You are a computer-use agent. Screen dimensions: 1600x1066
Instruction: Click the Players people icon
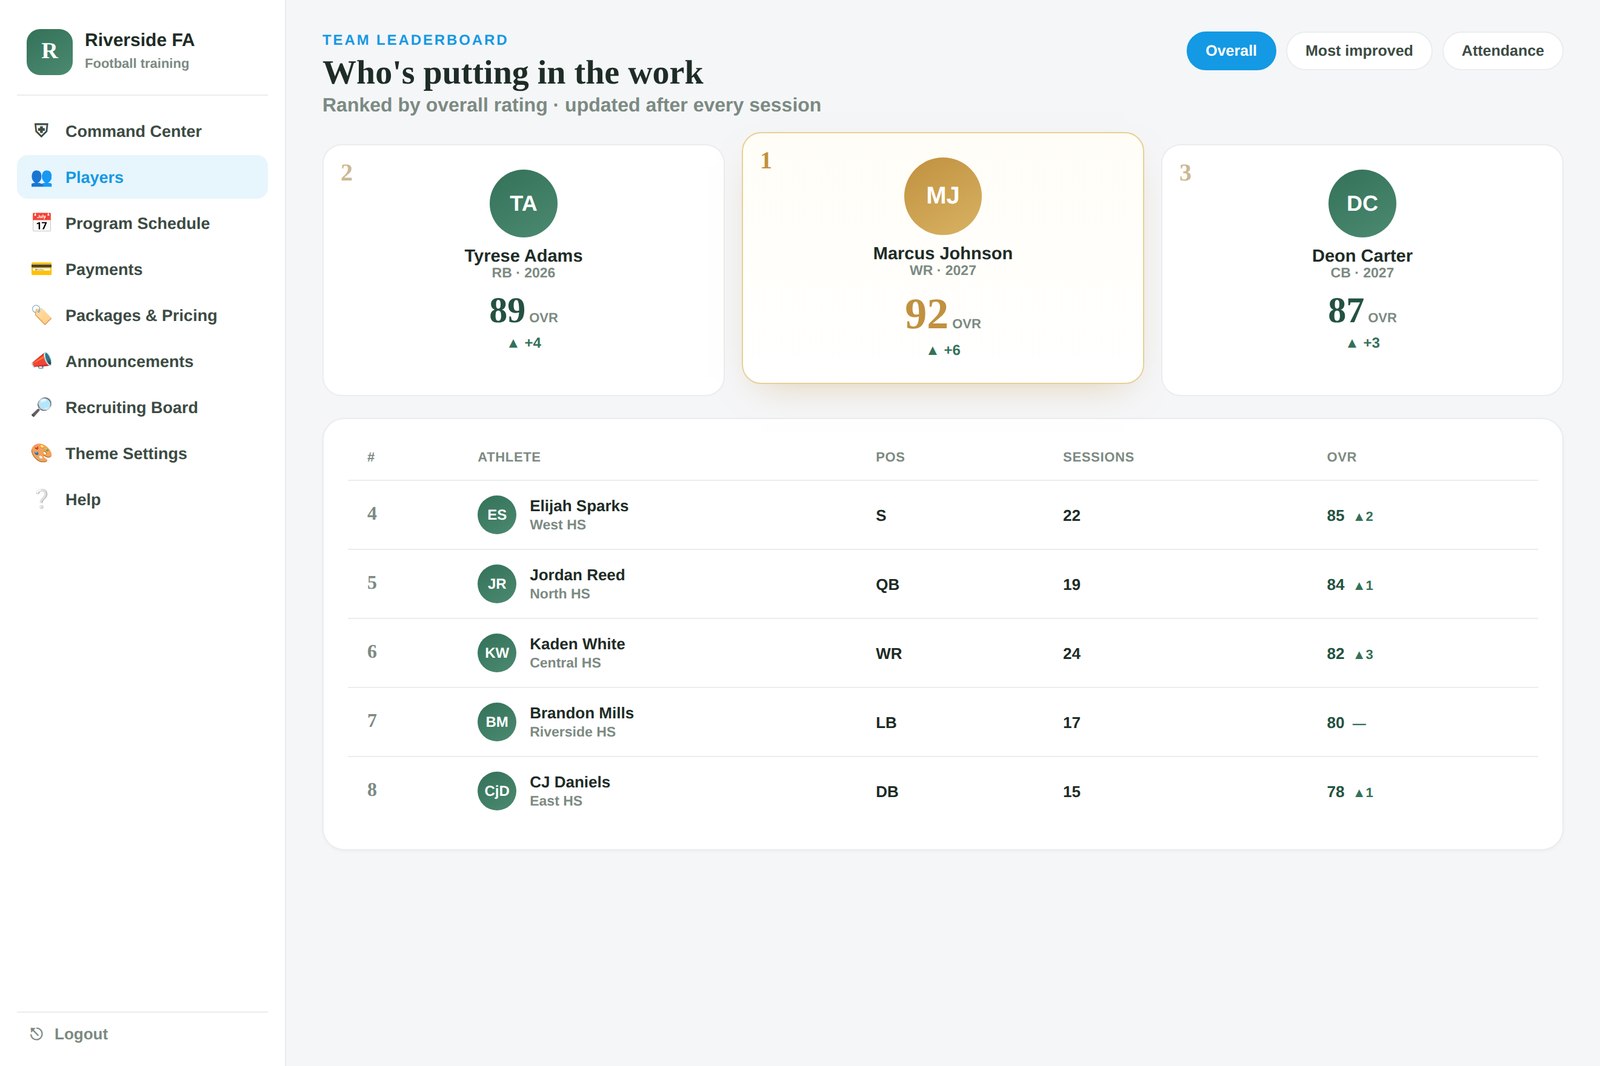(x=41, y=177)
